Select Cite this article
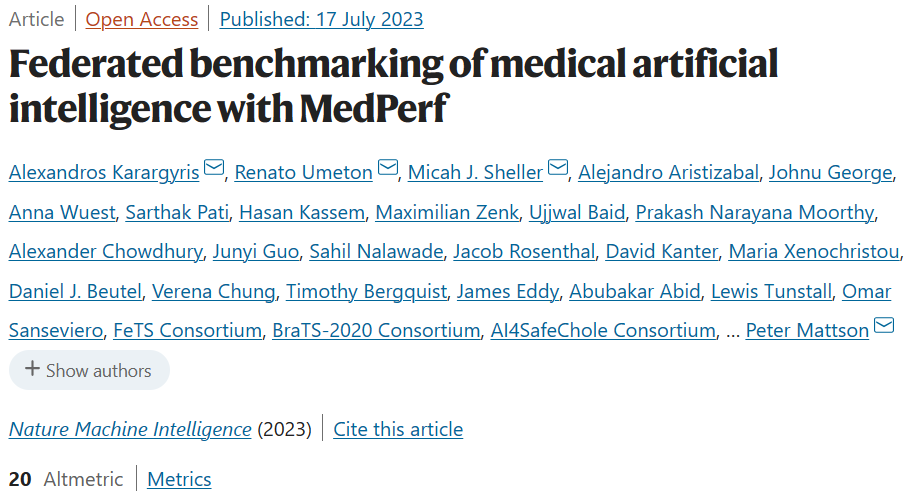The height and width of the screenshot is (495, 907). [398, 429]
